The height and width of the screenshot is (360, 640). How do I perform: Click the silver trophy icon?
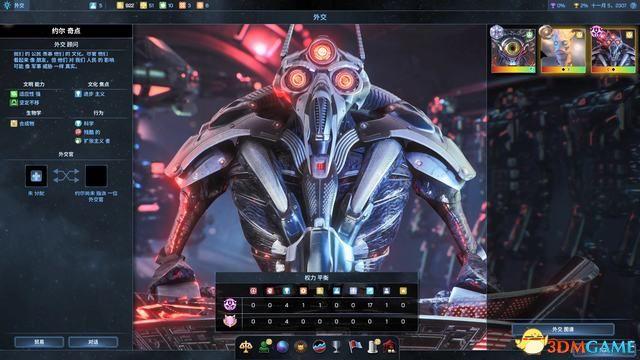(x=336, y=347)
